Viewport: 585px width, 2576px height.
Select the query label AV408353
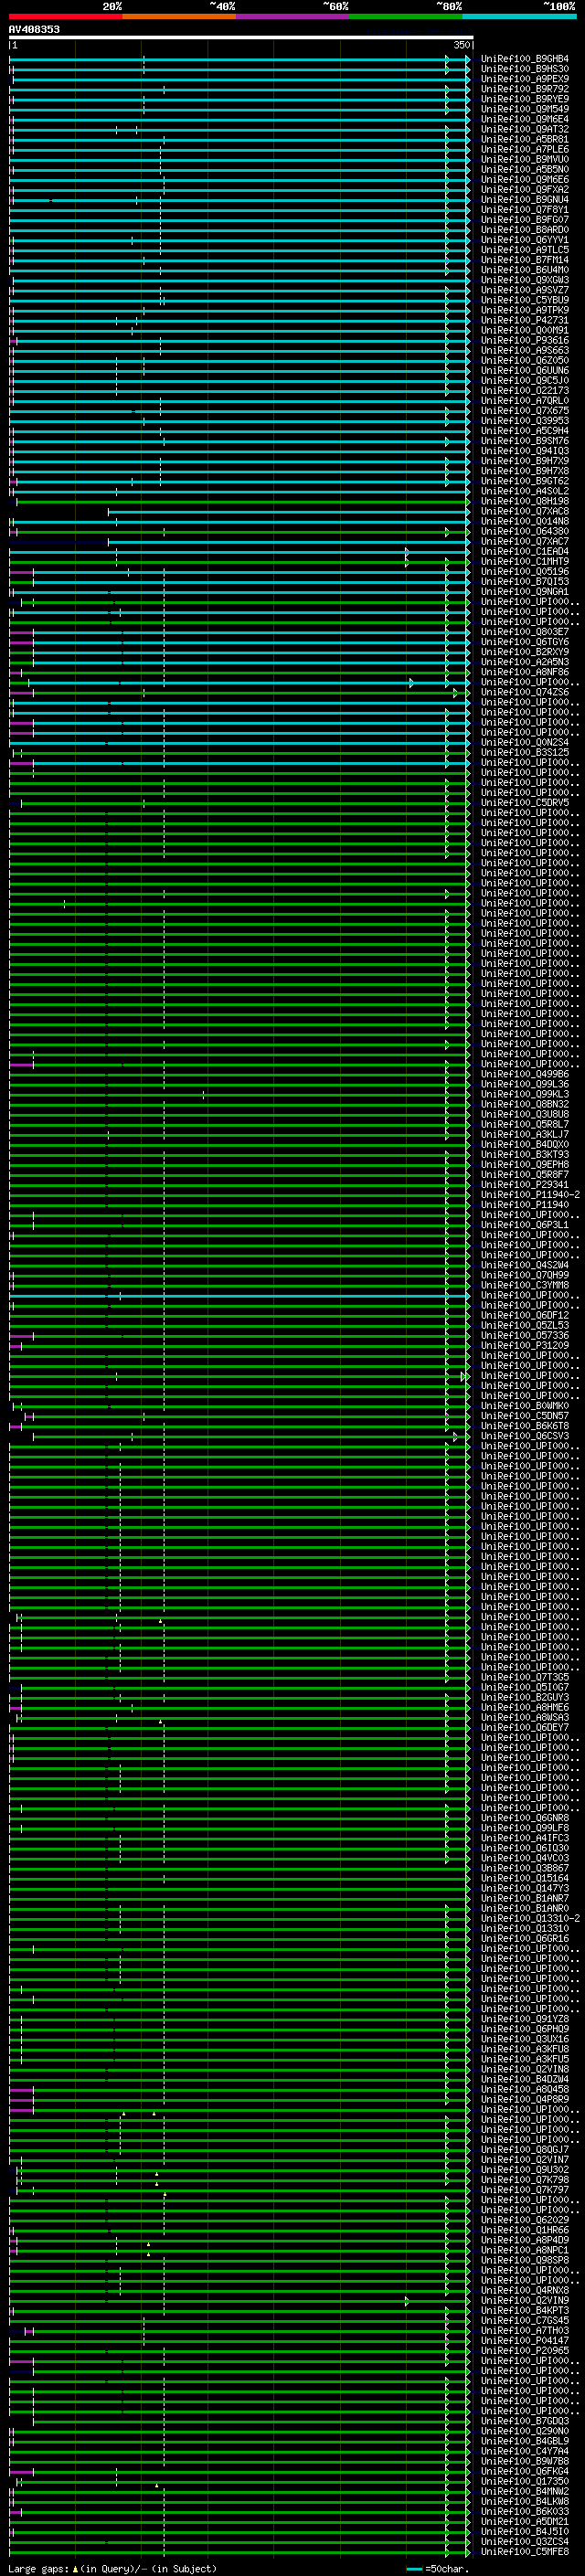pos(34,30)
